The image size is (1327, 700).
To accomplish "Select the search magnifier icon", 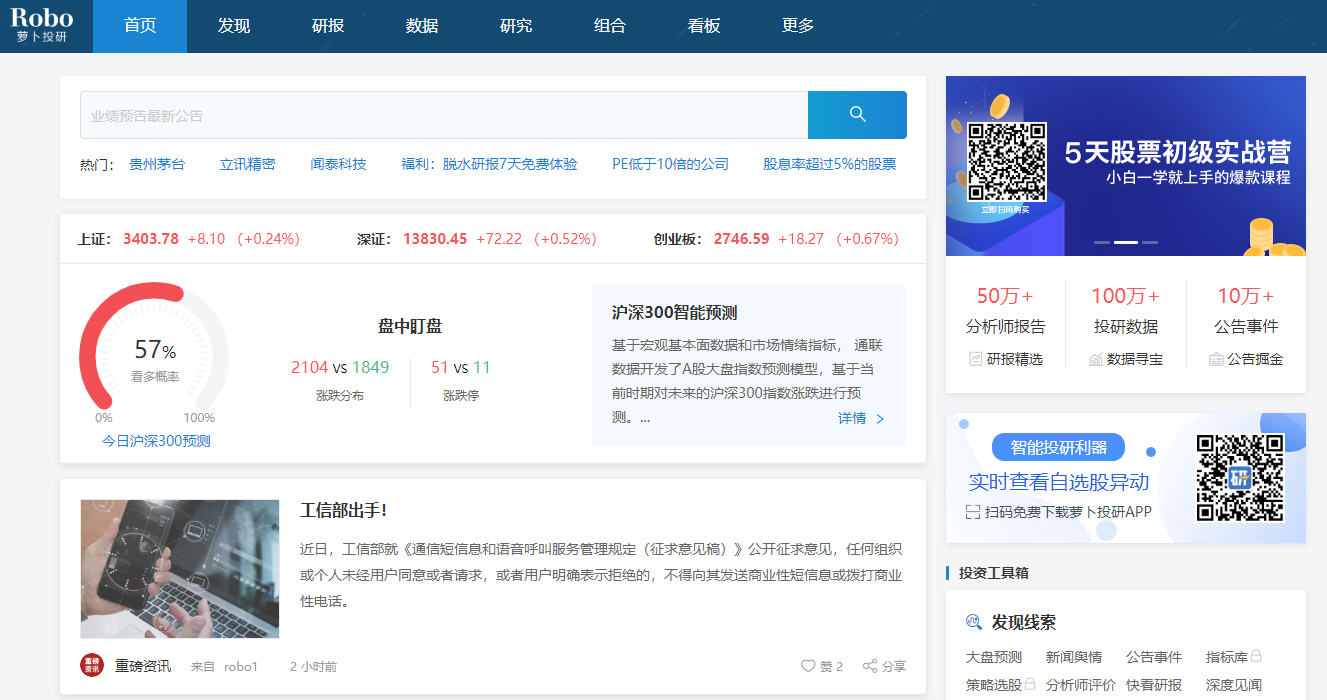I will (x=857, y=114).
